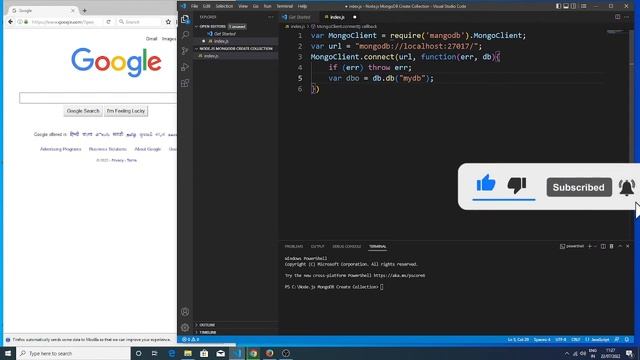Click the Google search input field
The image size is (640, 360).
pyautogui.click(x=98, y=98)
